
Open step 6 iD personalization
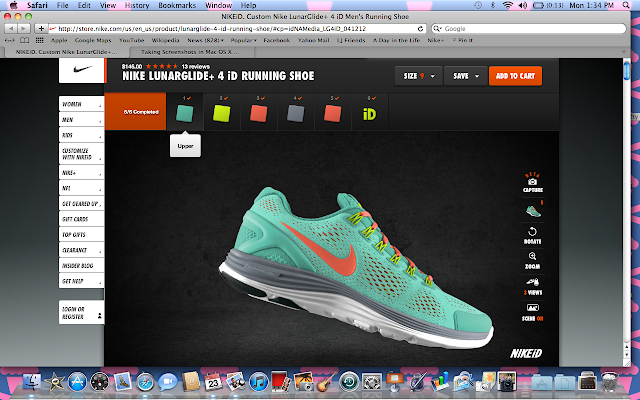369,114
